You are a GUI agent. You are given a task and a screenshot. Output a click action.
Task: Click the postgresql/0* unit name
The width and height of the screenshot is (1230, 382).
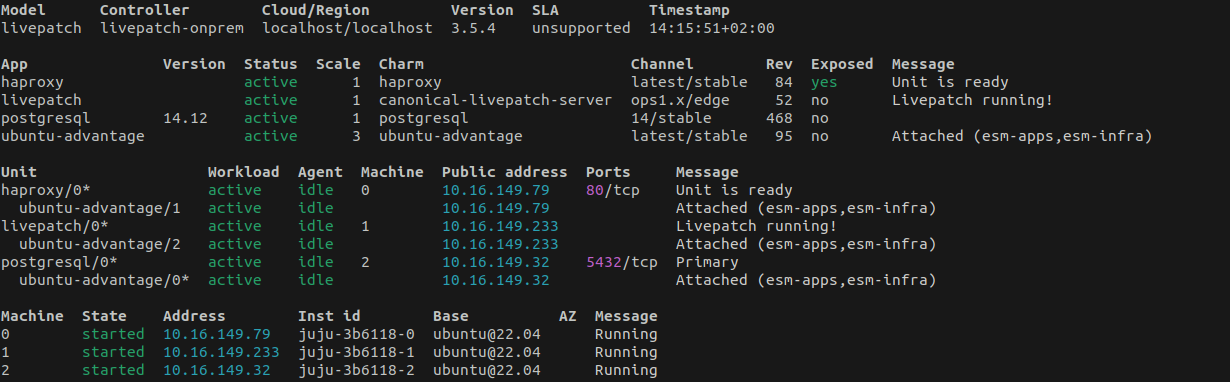pos(59,262)
